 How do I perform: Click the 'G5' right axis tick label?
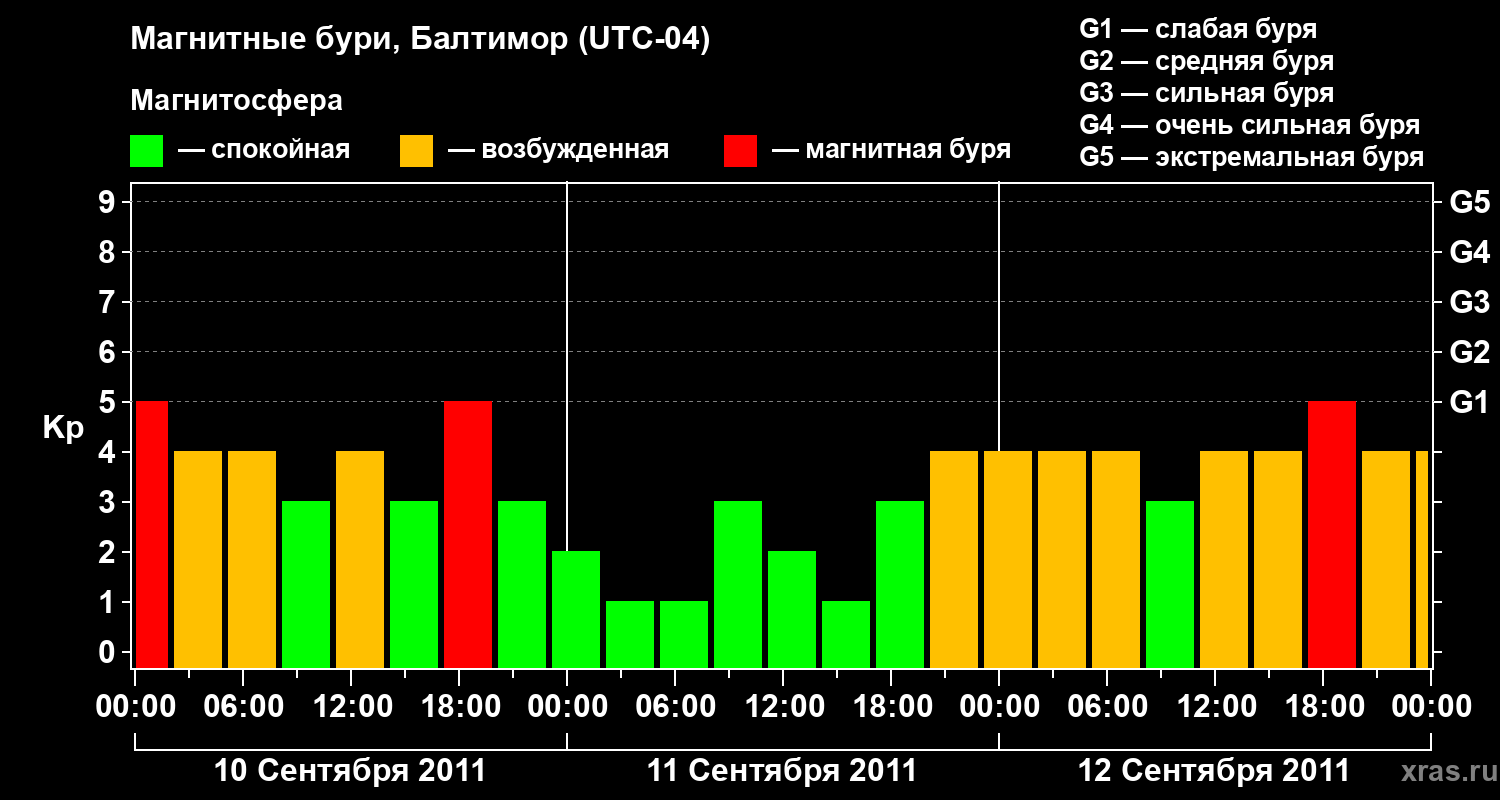[1469, 202]
